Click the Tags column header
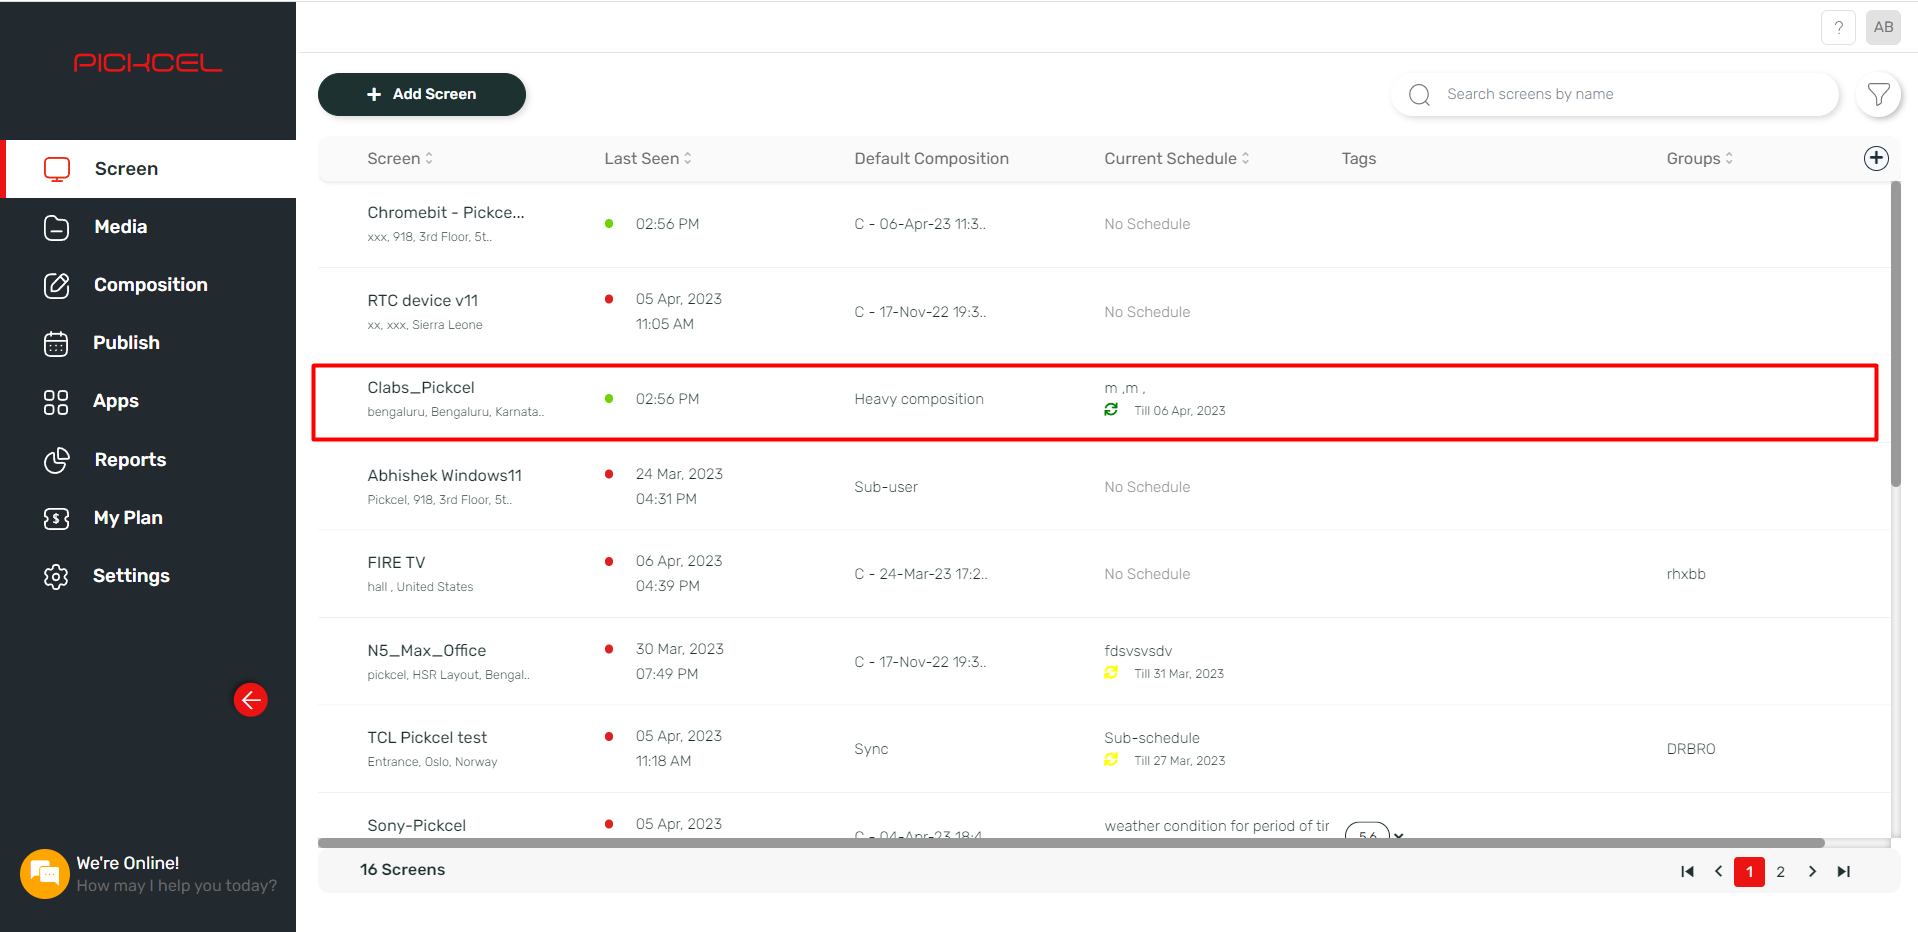This screenshot has width=1918, height=932. point(1359,158)
